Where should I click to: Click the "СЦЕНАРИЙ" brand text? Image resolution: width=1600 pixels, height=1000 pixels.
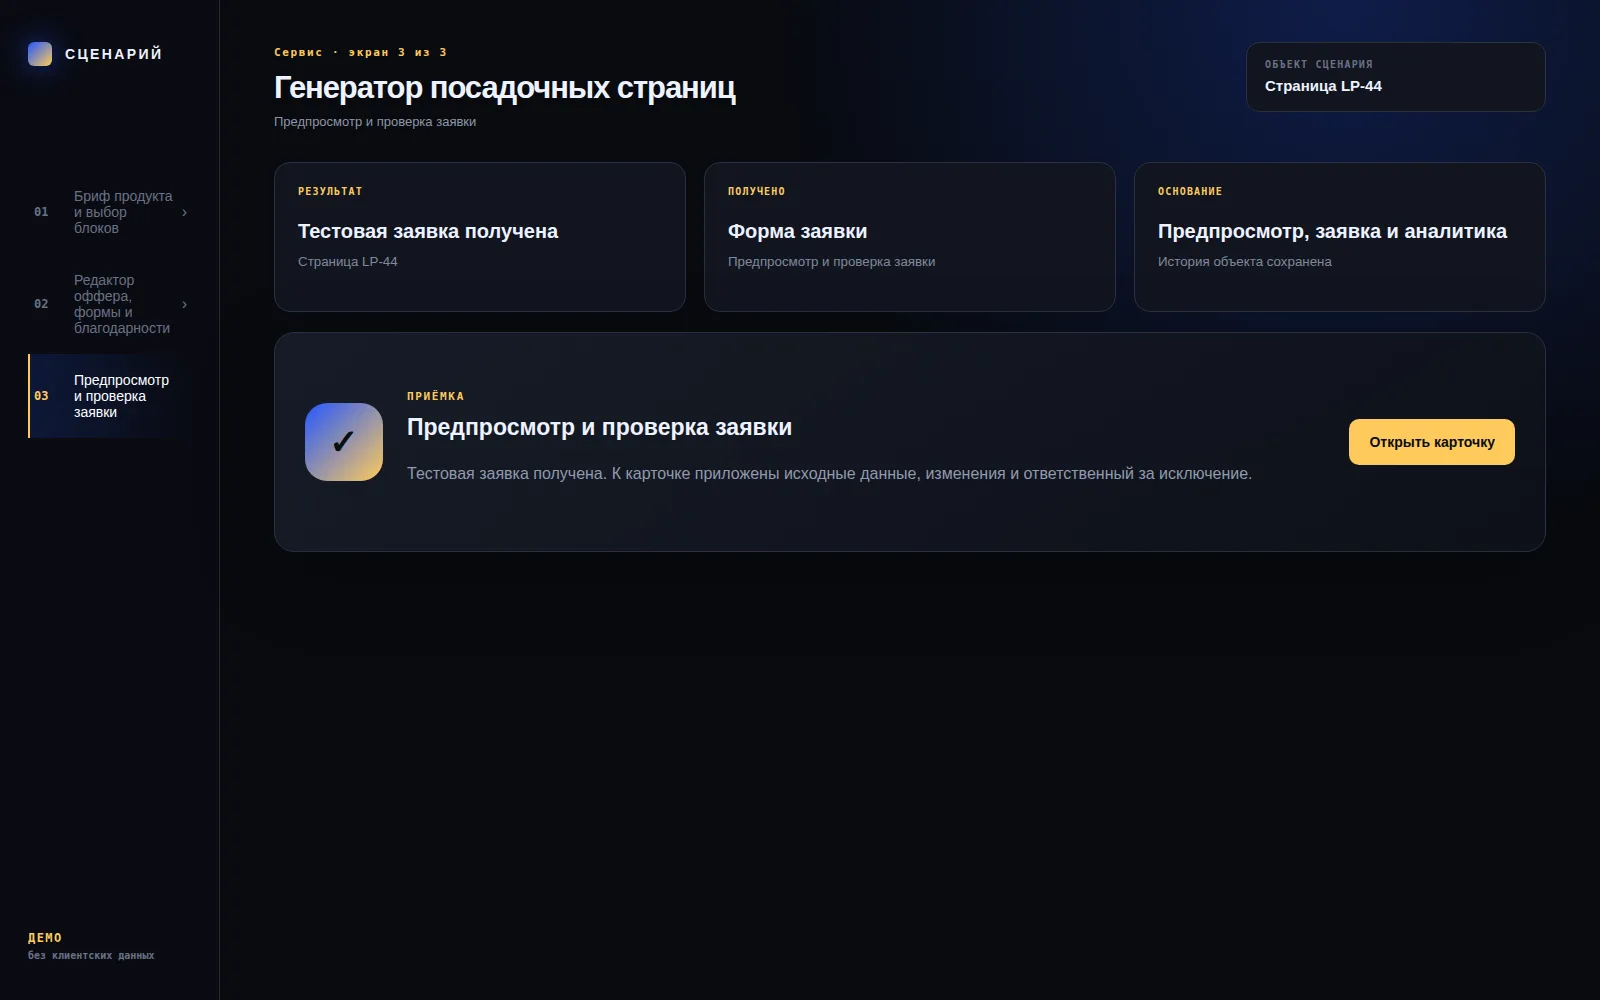point(114,54)
